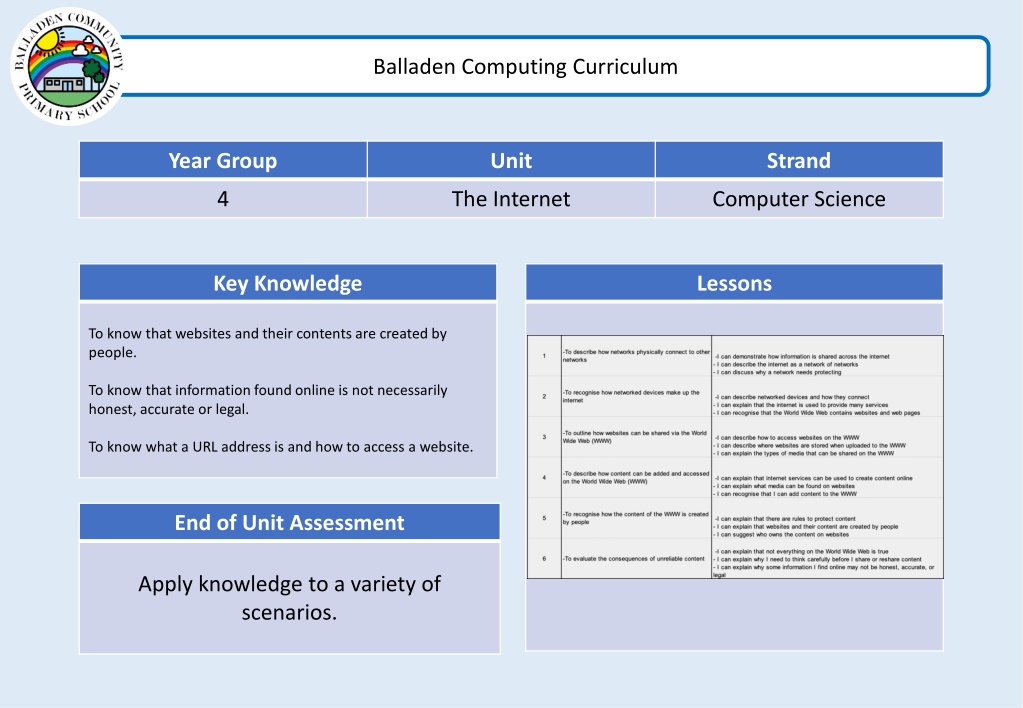
Task: Select the URL address knowledge statement
Action: (x=281, y=446)
